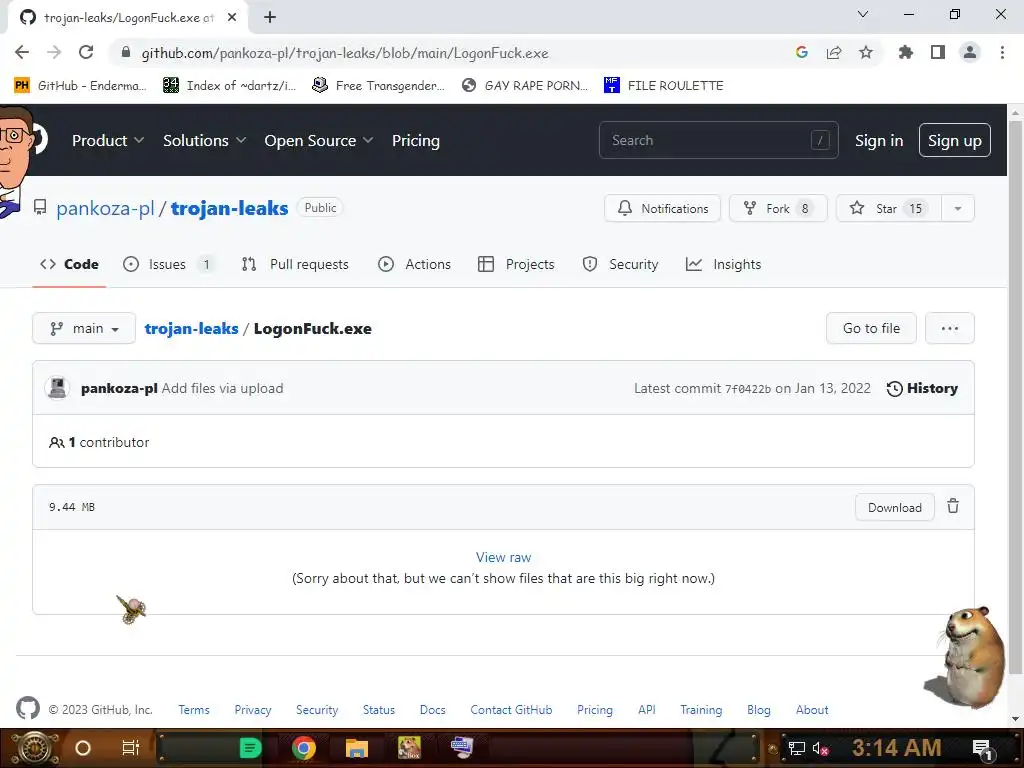1024x768 pixels.
Task: View the file History
Action: (x=922, y=388)
